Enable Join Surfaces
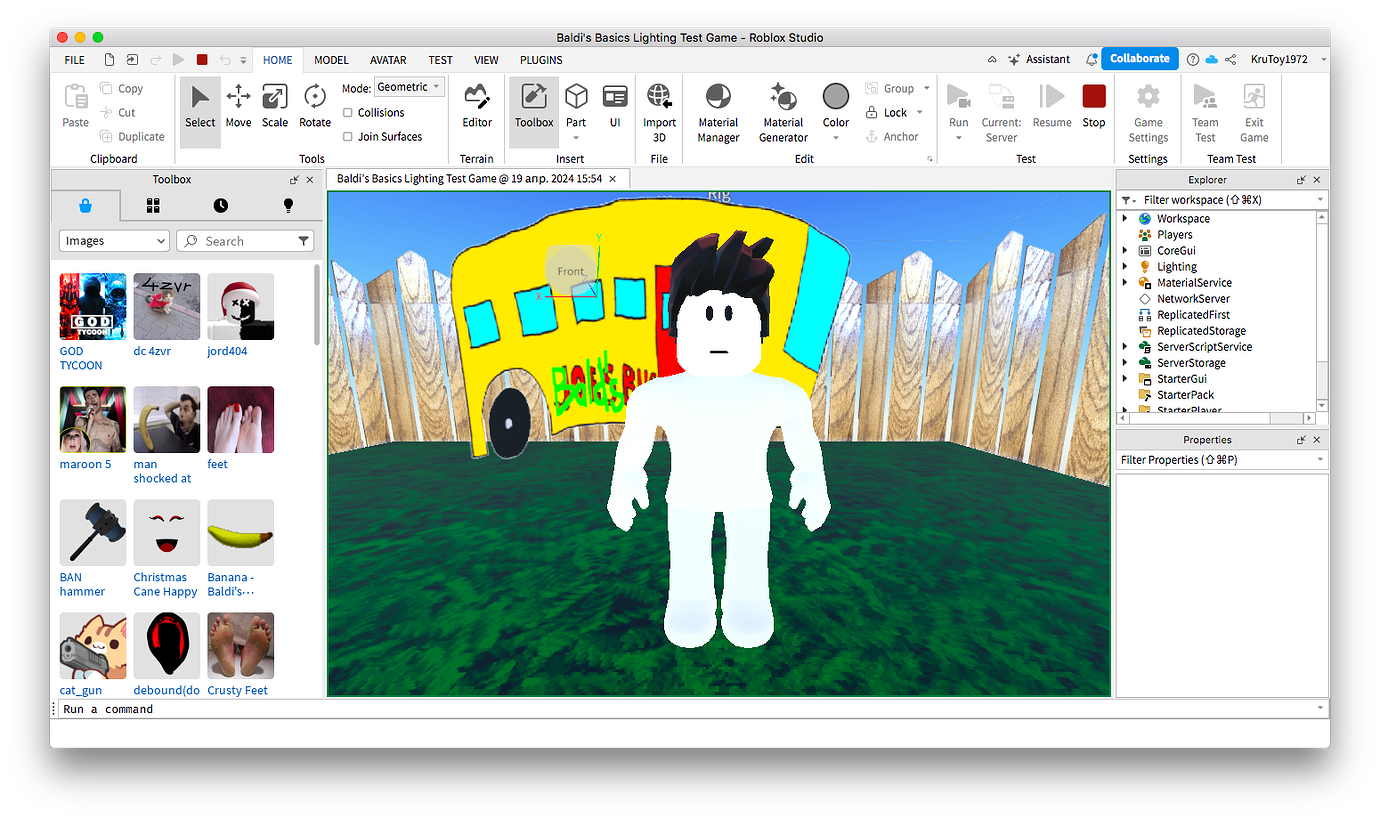This screenshot has height=818, width=1380. 347,136
